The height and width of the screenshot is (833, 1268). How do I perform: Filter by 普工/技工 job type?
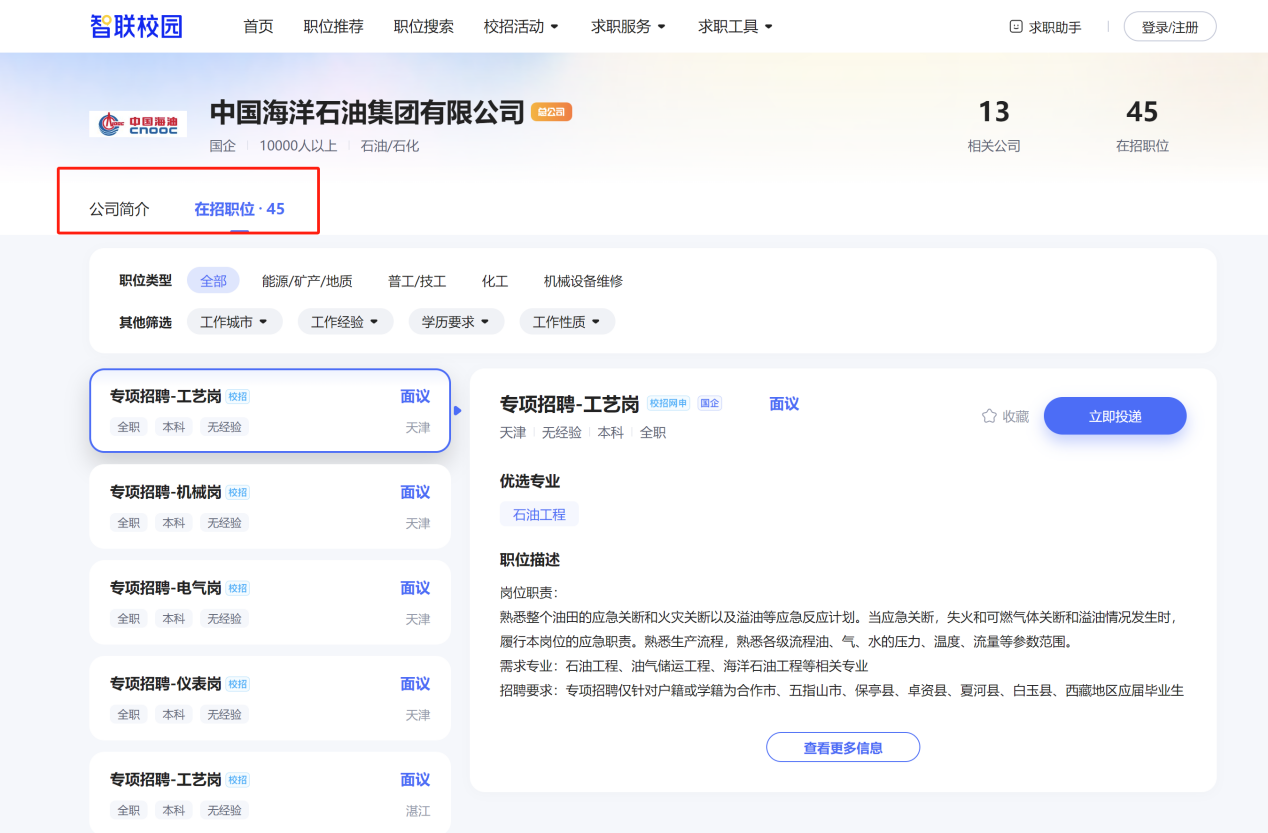coord(417,281)
